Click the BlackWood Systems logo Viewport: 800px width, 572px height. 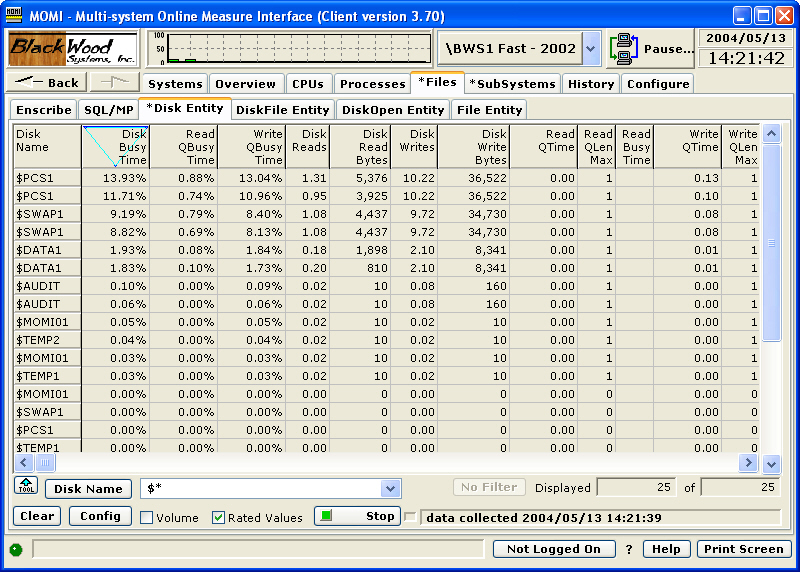click(72, 48)
